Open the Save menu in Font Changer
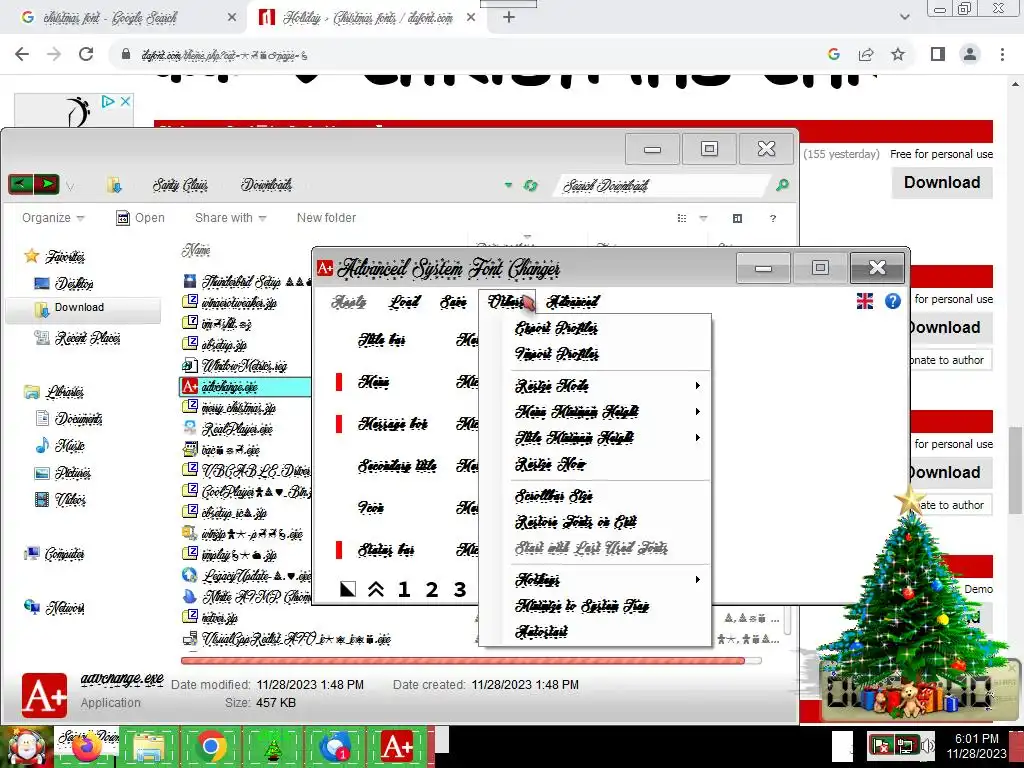Viewport: 1024px width, 768px height. (x=453, y=302)
